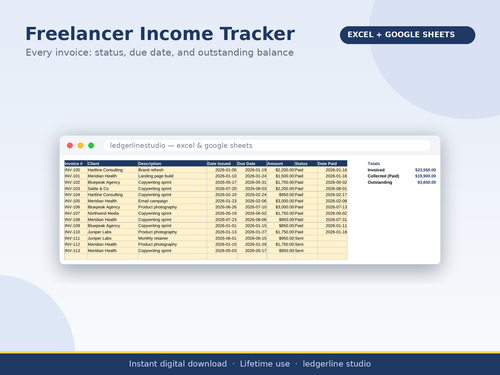Click the yellow minimize dot in mock window
500x375 pixels.
80,145
